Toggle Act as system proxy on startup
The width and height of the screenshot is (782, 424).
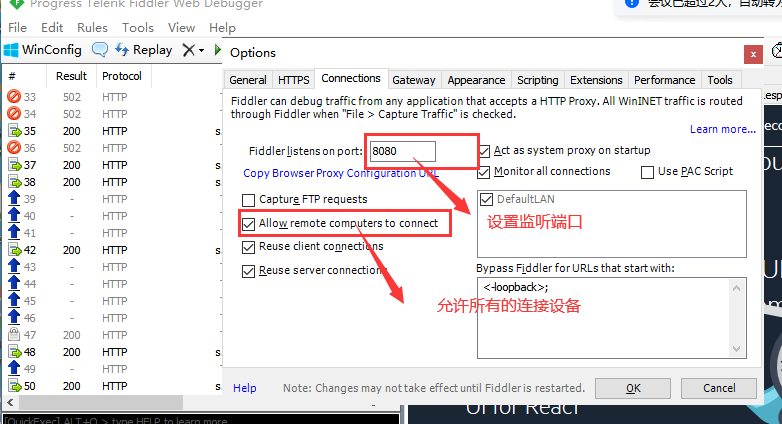pos(484,151)
